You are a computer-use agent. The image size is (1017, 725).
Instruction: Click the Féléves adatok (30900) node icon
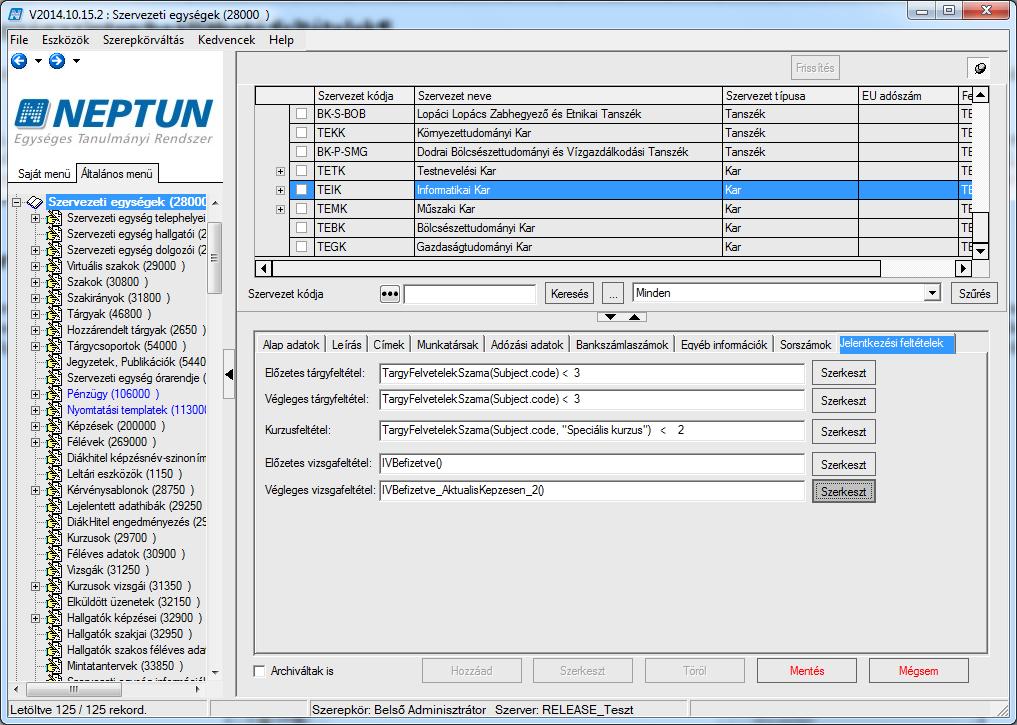coord(54,554)
